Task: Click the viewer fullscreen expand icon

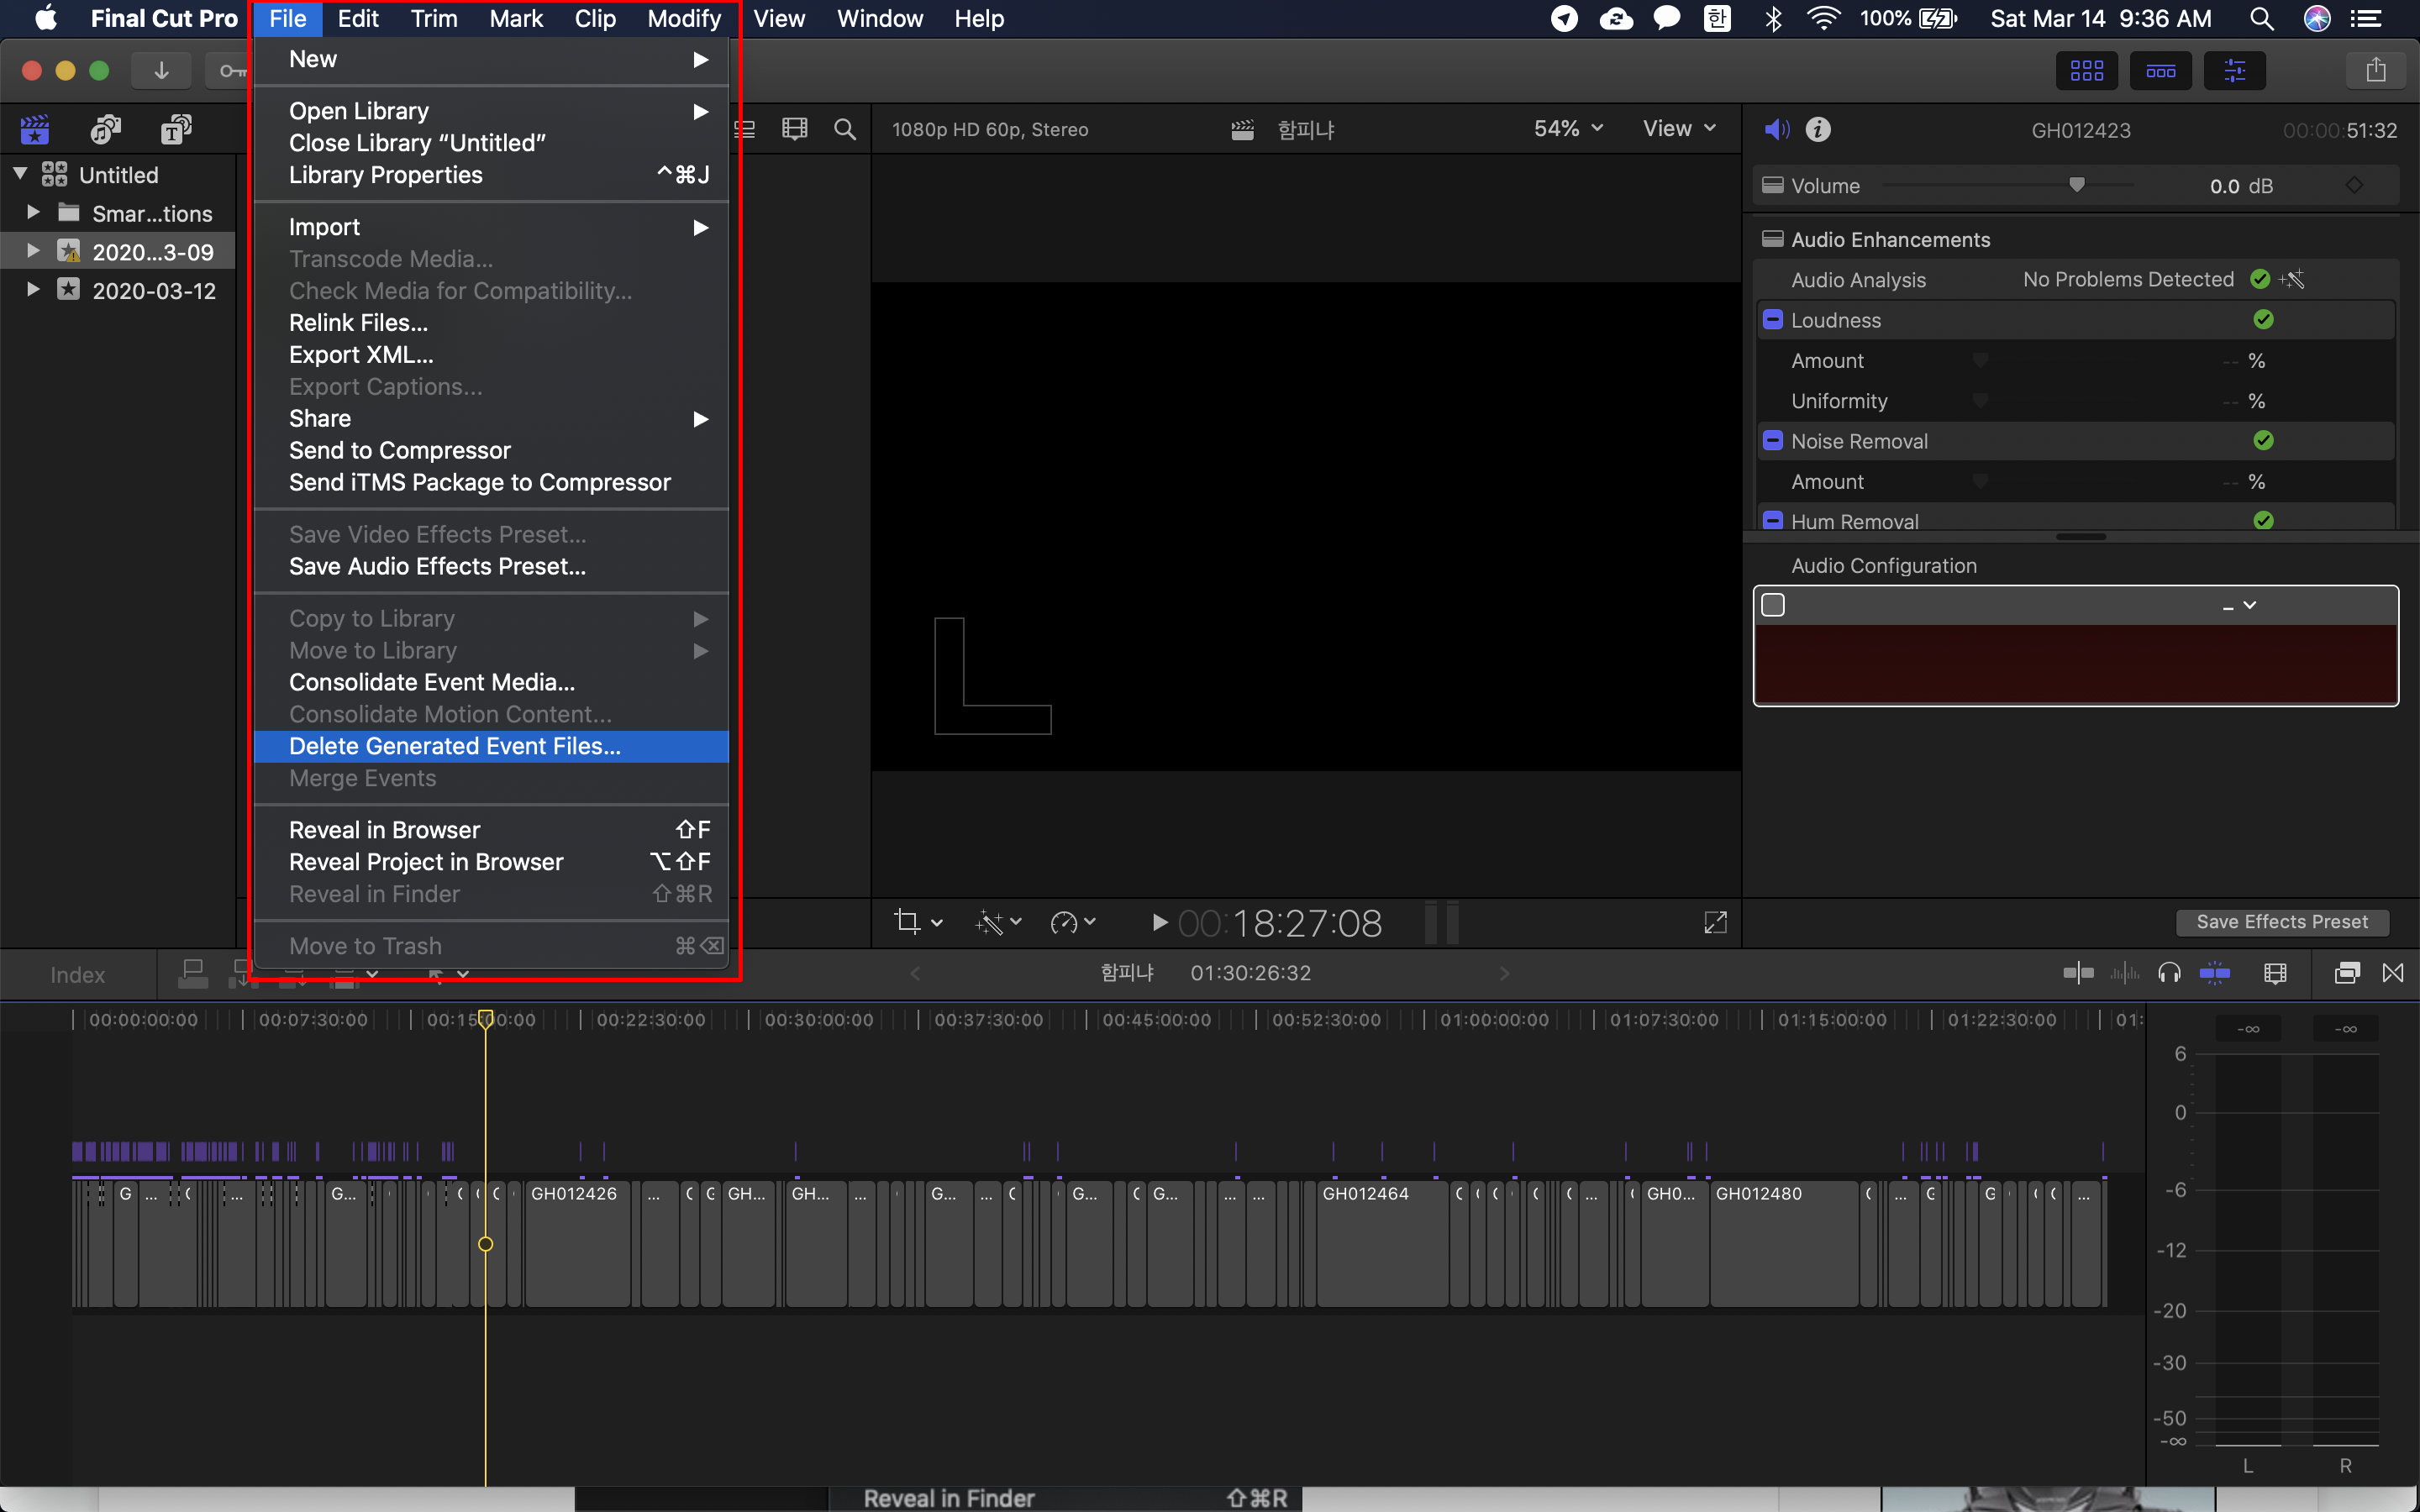Action: (x=1715, y=922)
